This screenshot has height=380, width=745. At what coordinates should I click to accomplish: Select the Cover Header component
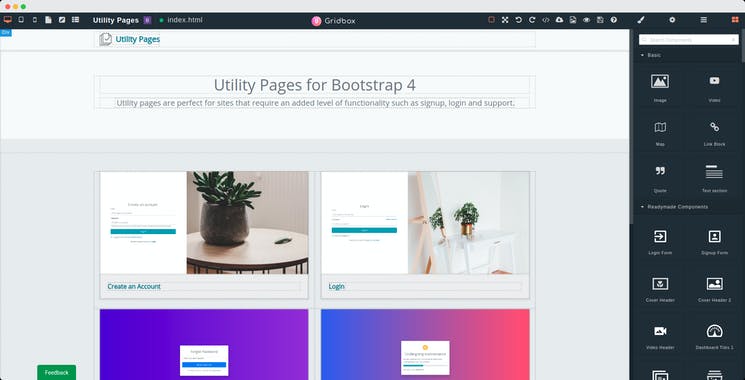tap(660, 289)
